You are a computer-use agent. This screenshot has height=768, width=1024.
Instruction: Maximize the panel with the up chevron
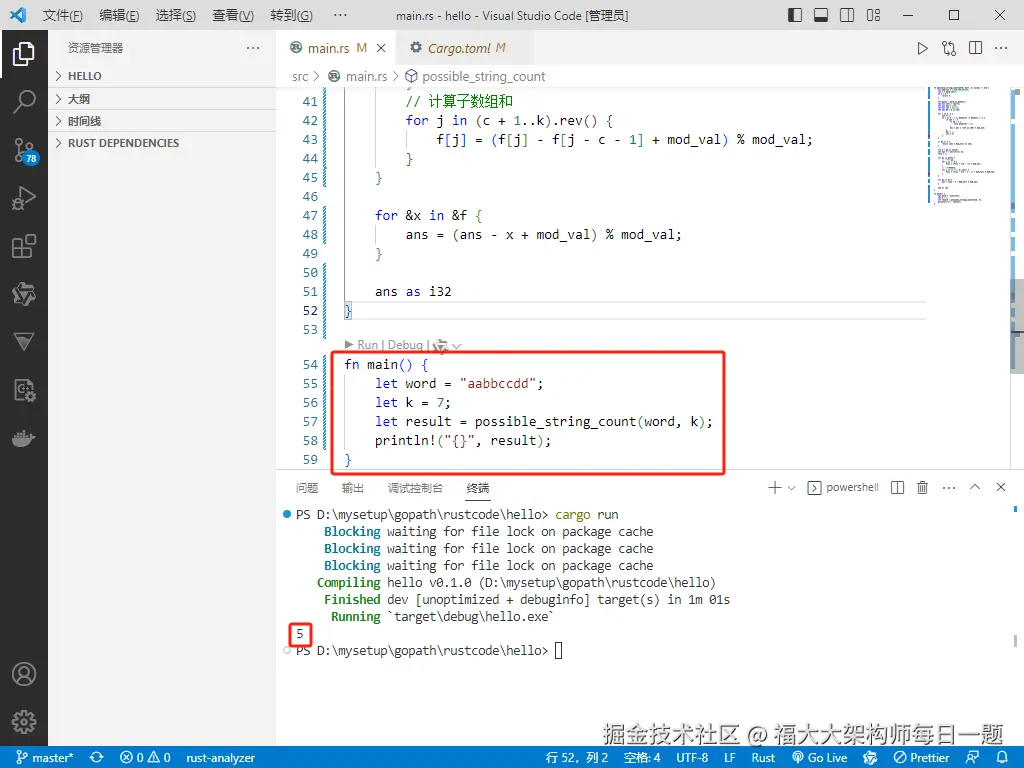click(x=975, y=487)
